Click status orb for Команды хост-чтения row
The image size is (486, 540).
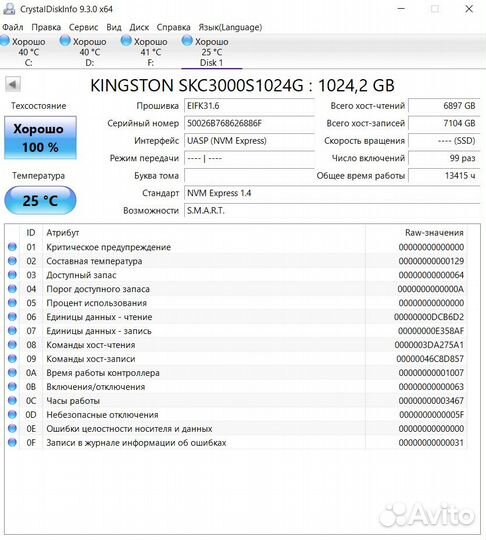tap(12, 345)
